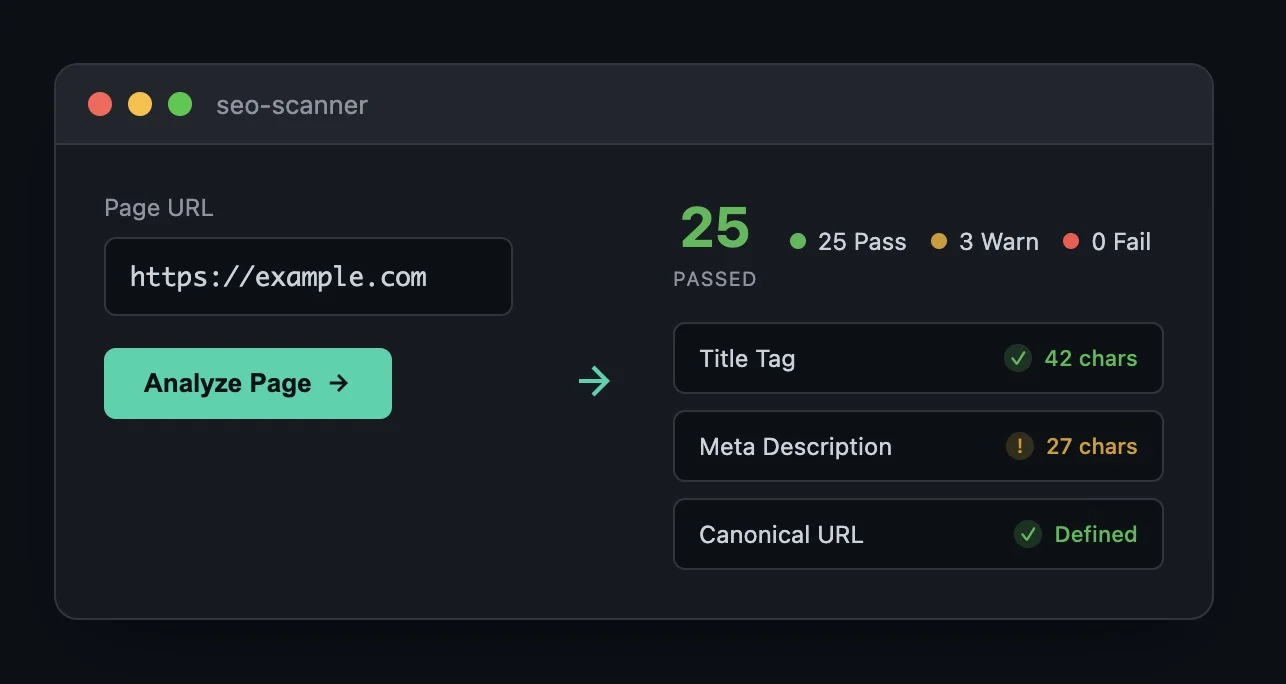This screenshot has width=1286, height=684.
Task: Click the Page URL input field
Action: (x=308, y=276)
